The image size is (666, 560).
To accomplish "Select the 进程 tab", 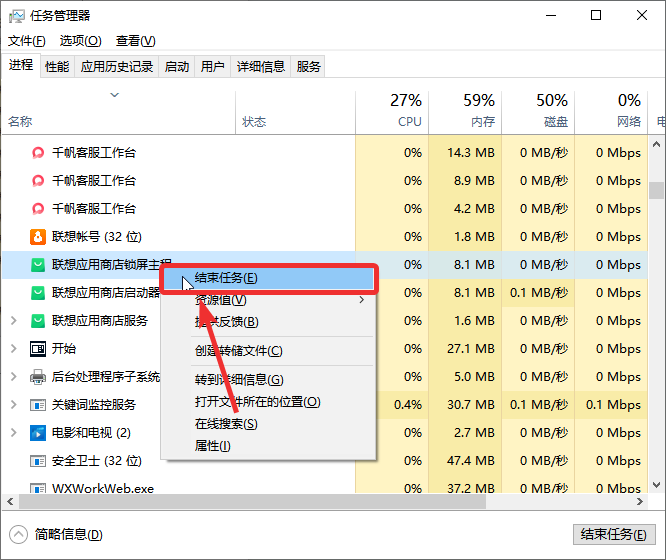I will click(21, 65).
